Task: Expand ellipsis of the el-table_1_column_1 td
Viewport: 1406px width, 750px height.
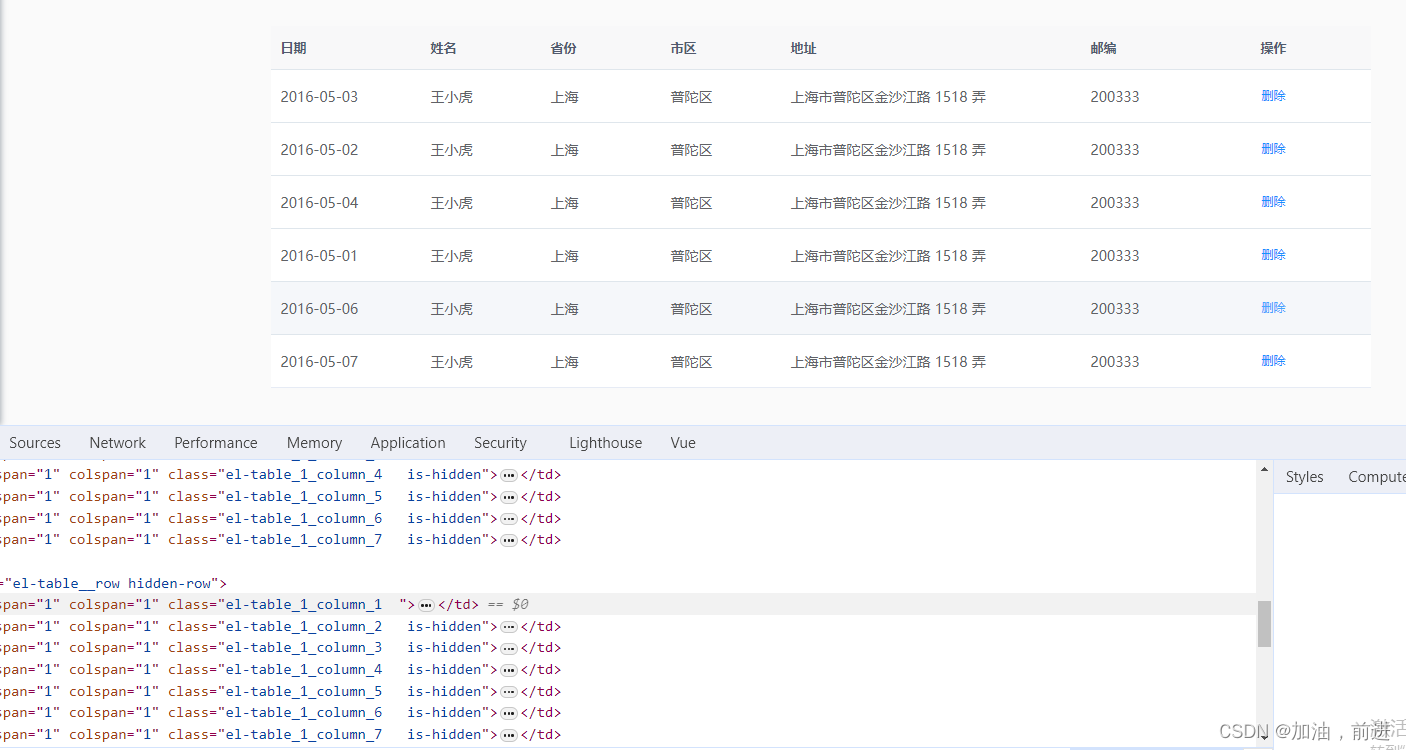Action: pyautogui.click(x=426, y=605)
